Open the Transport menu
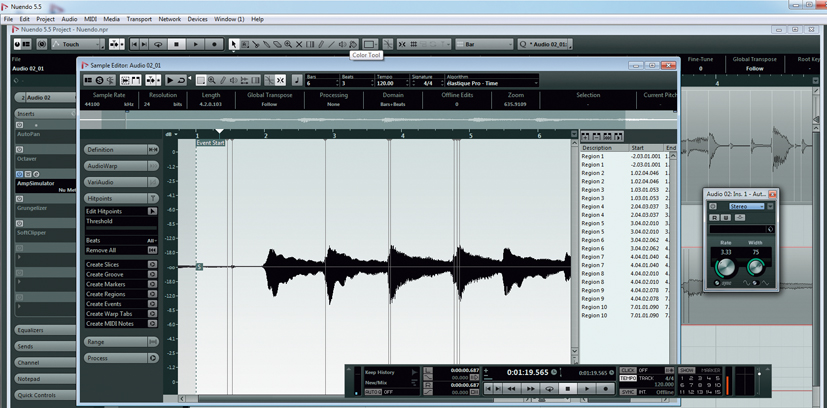This screenshot has width=827, height=408. [139, 19]
